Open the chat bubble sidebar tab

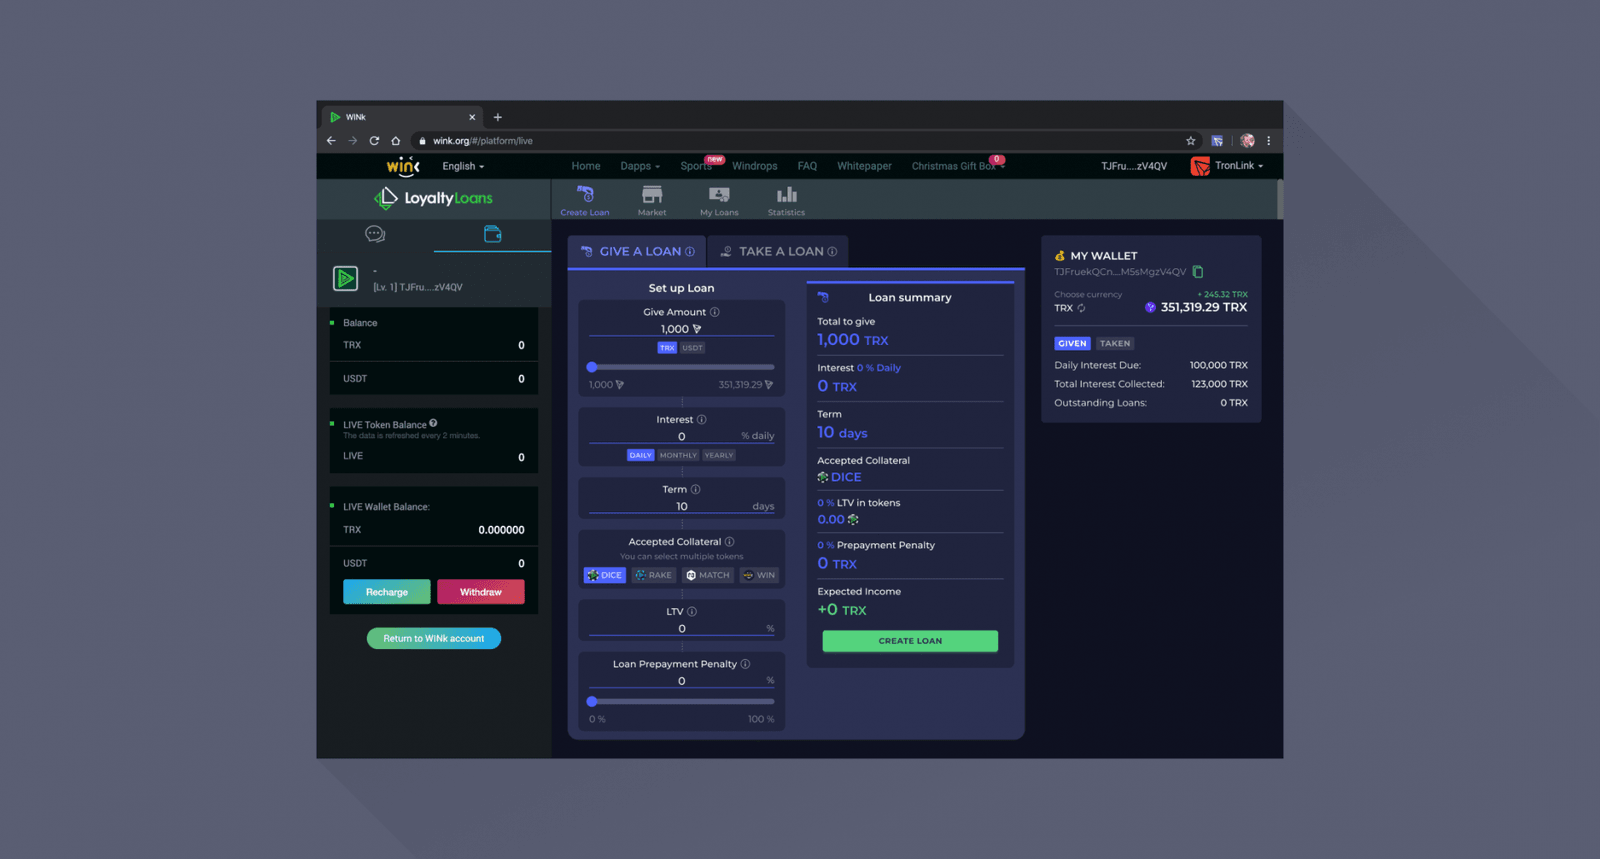coord(375,234)
